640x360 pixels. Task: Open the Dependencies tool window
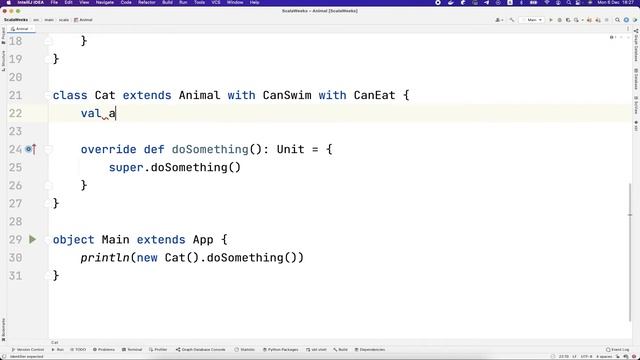click(370, 350)
